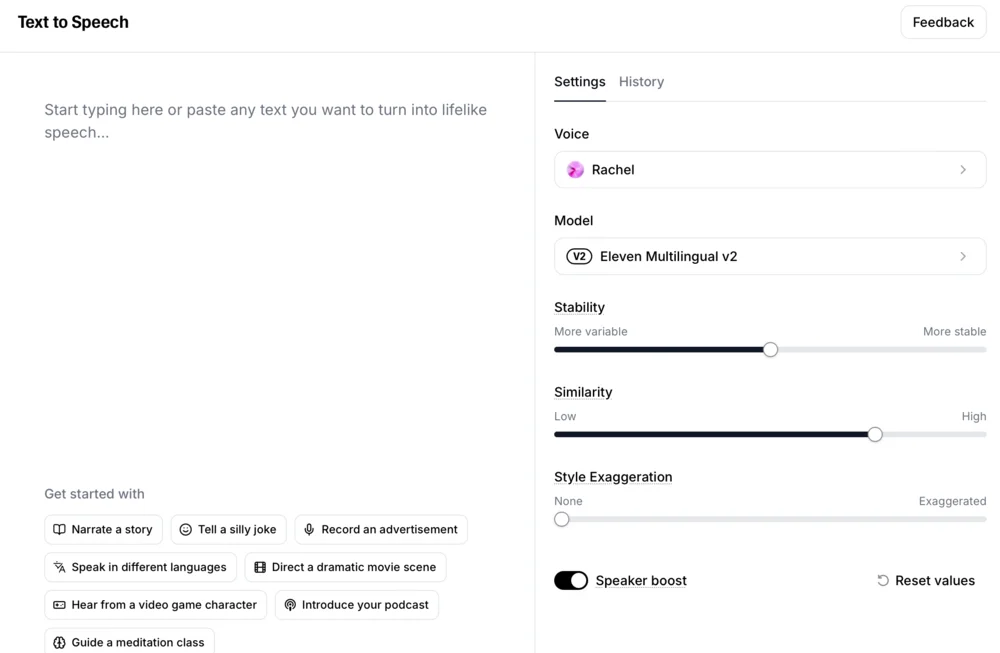The width and height of the screenshot is (1000, 653).
Task: Open the Feedback button
Action: pyautogui.click(x=943, y=22)
